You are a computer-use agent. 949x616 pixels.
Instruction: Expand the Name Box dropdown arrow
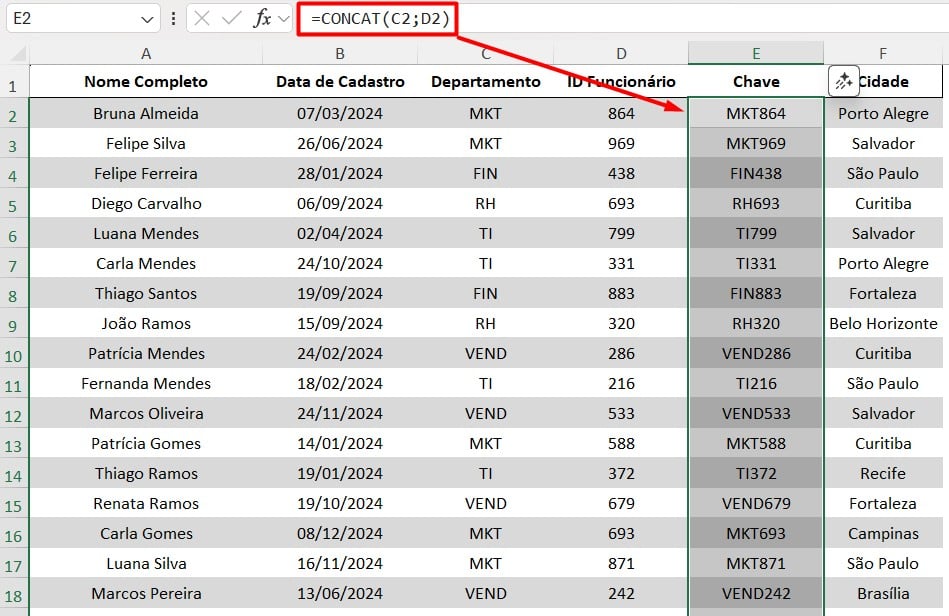pyautogui.click(x=147, y=18)
